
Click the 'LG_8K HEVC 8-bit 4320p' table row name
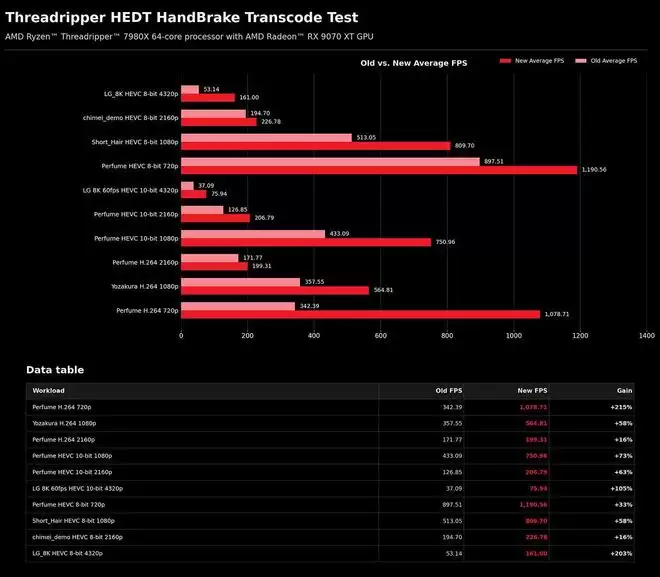pos(67,553)
